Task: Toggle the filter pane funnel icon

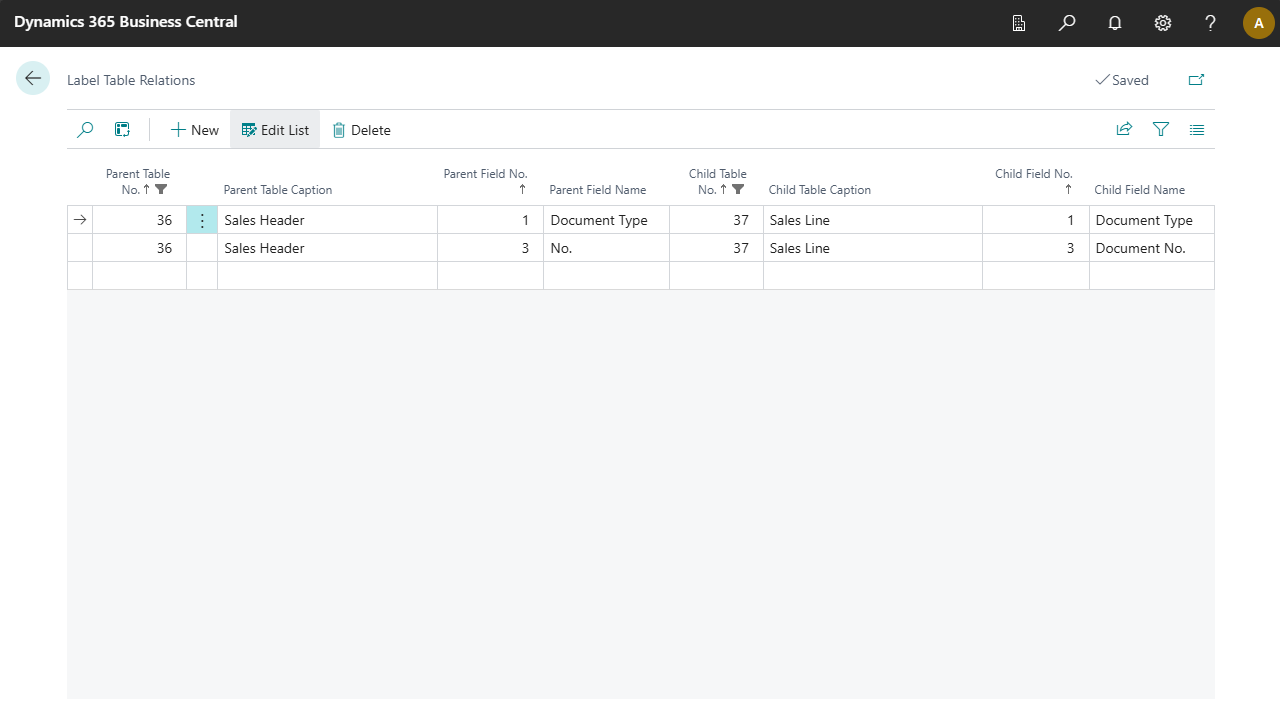Action: coord(1160,130)
